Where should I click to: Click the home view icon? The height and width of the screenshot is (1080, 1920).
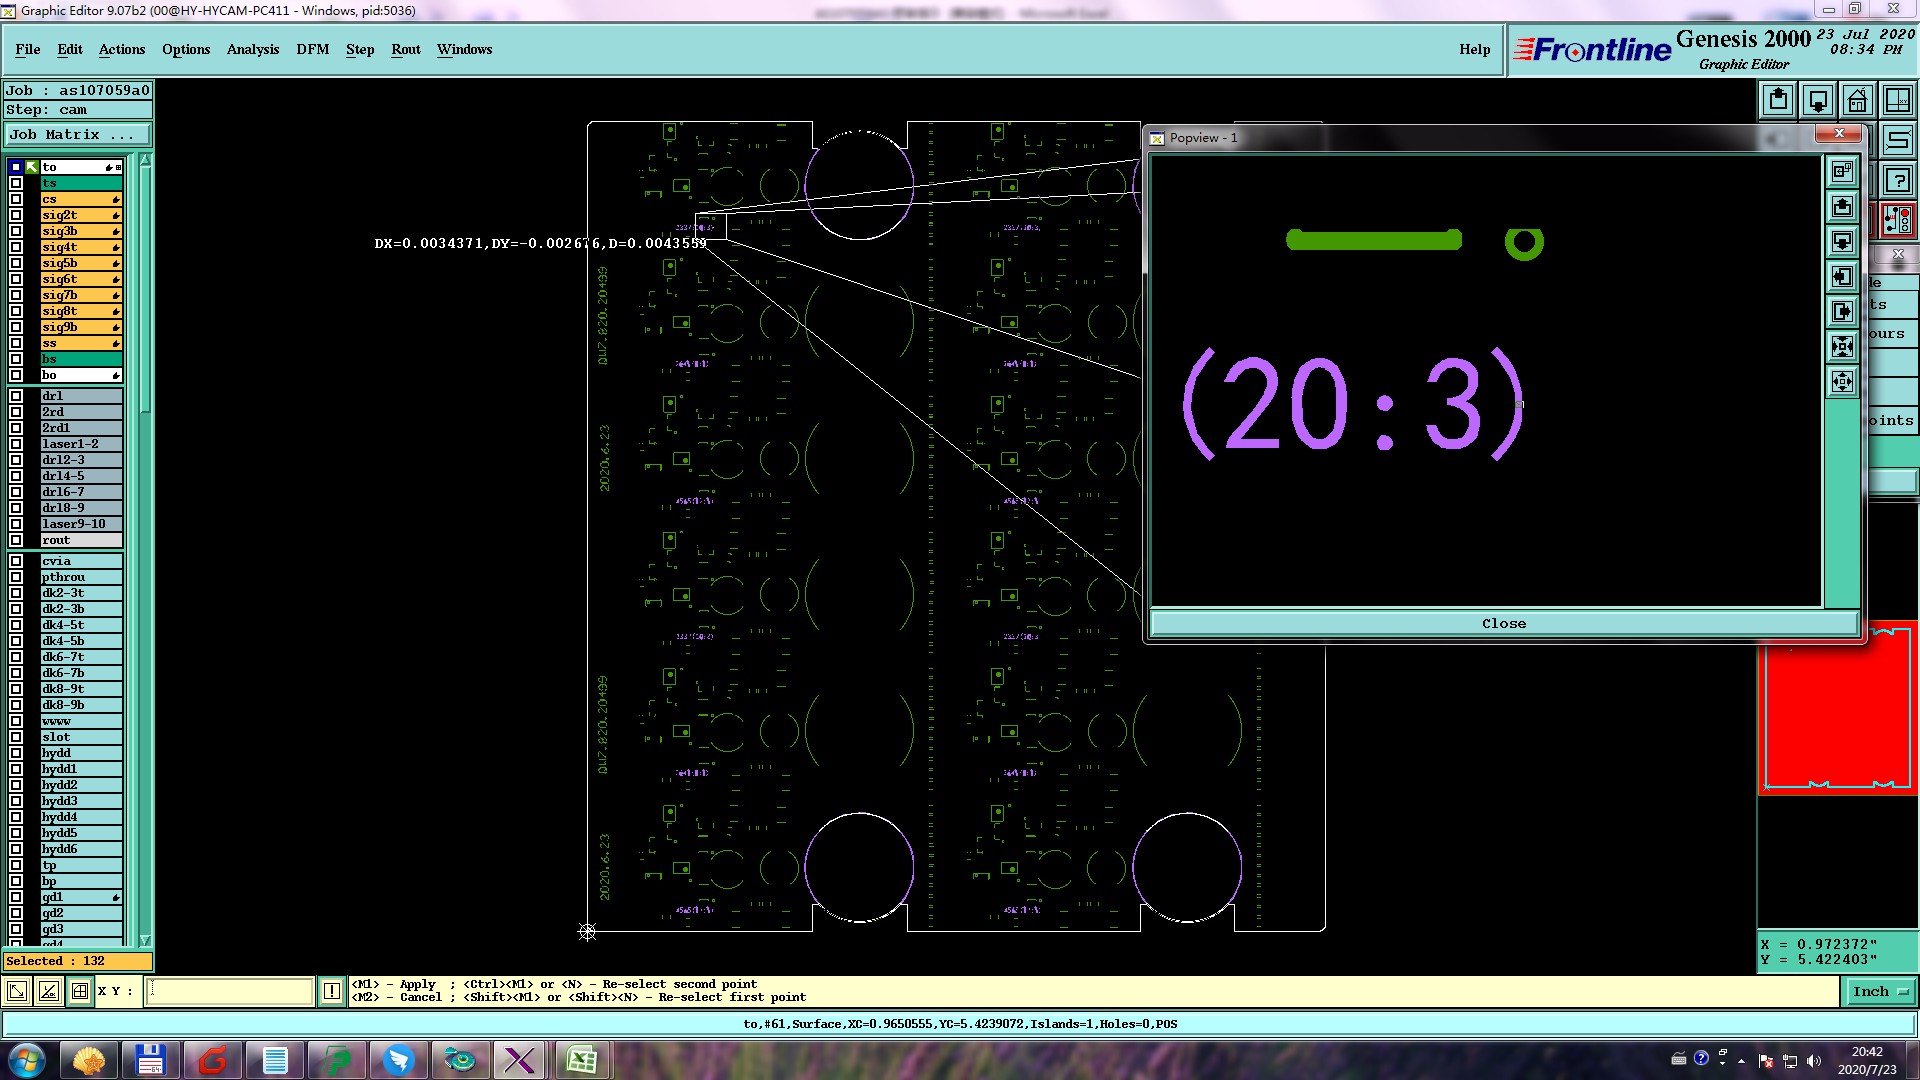click(1857, 100)
